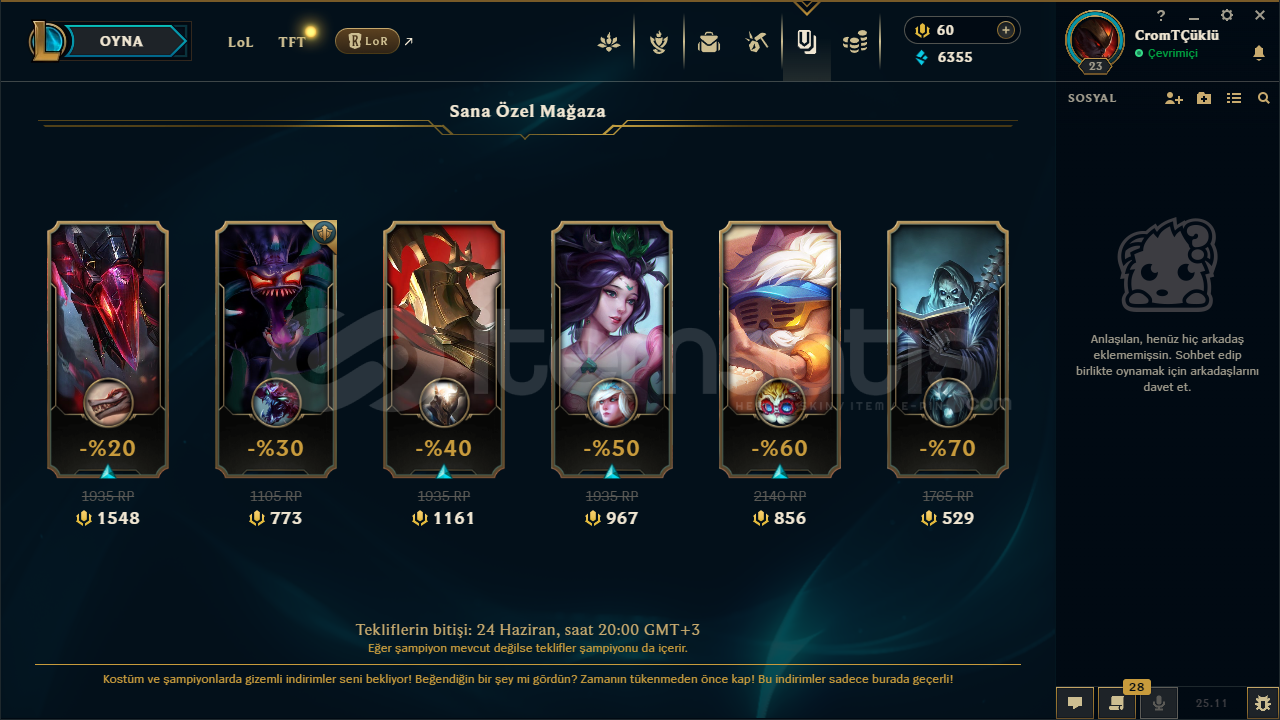The width and height of the screenshot is (1280, 720).
Task: Switch to the LoL tab
Action: (x=241, y=42)
